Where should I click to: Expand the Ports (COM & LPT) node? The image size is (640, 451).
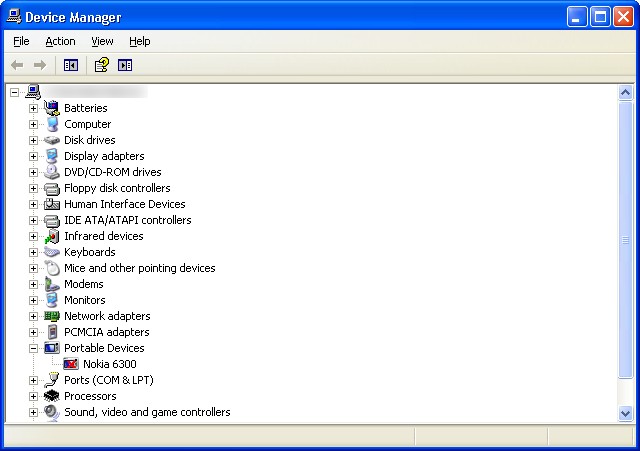coord(33,380)
